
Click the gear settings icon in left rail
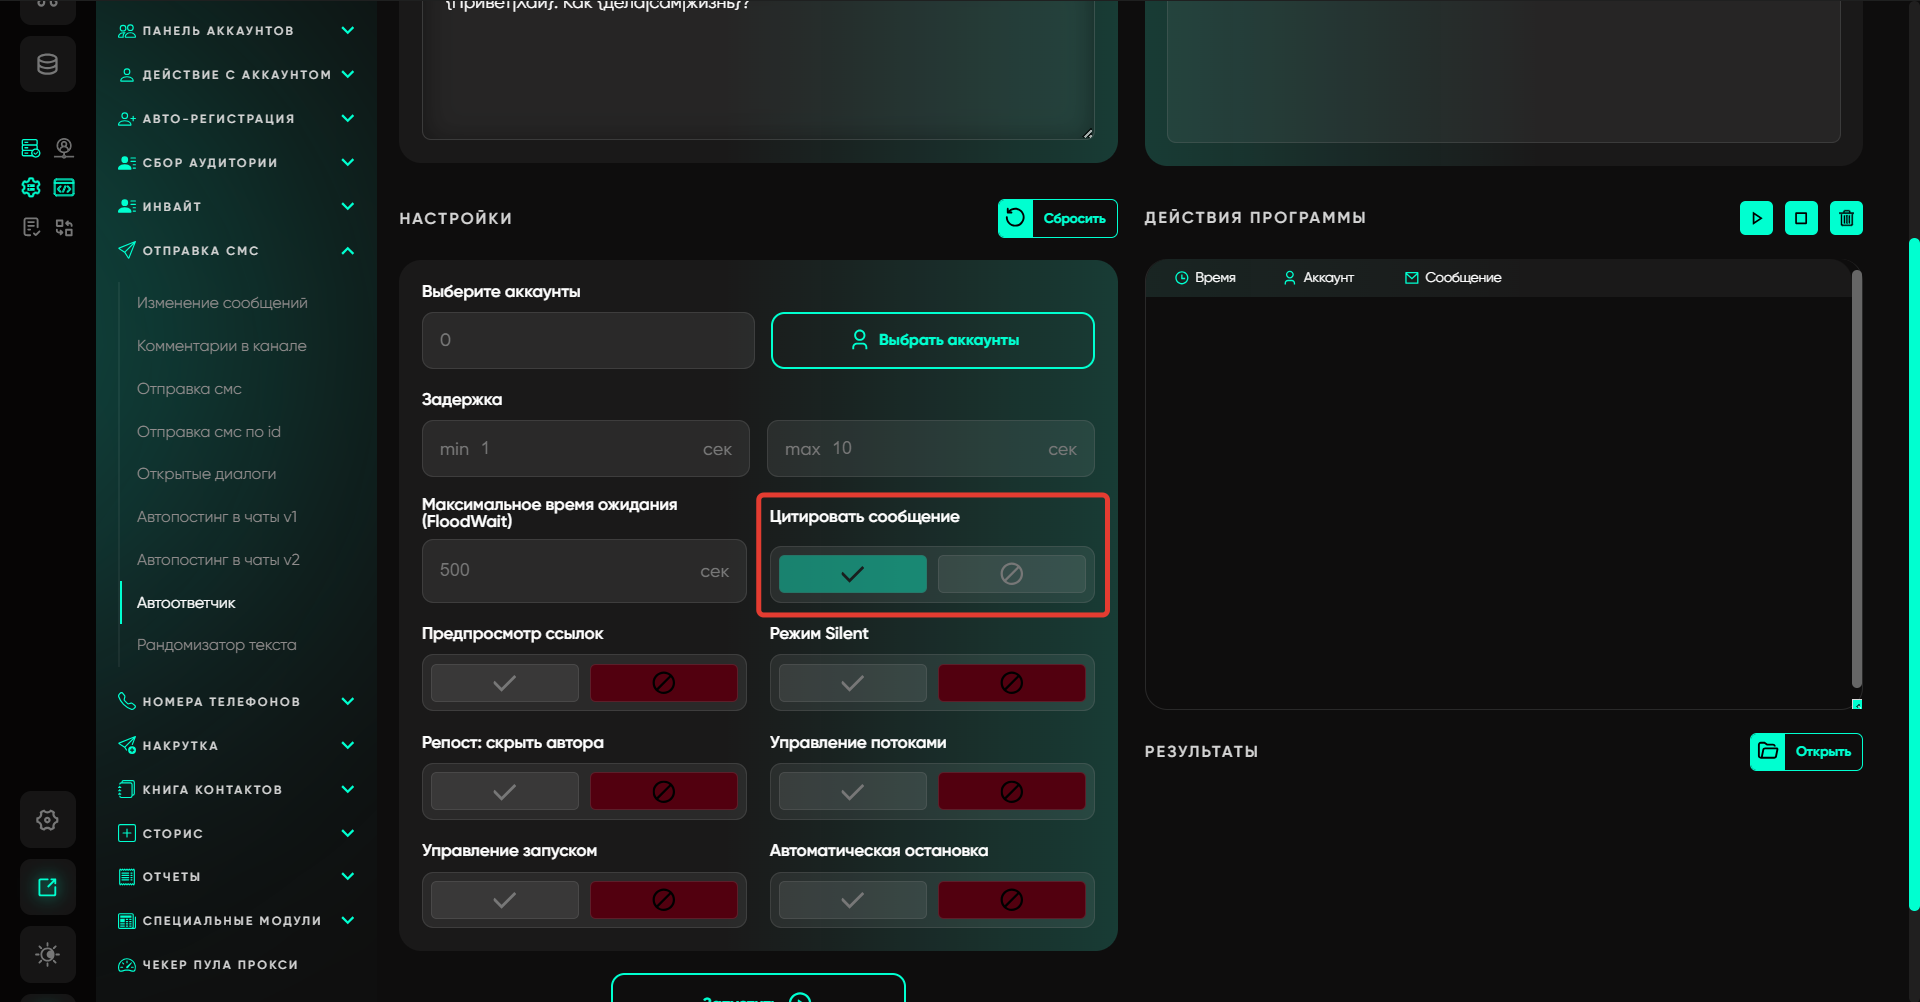(47, 820)
